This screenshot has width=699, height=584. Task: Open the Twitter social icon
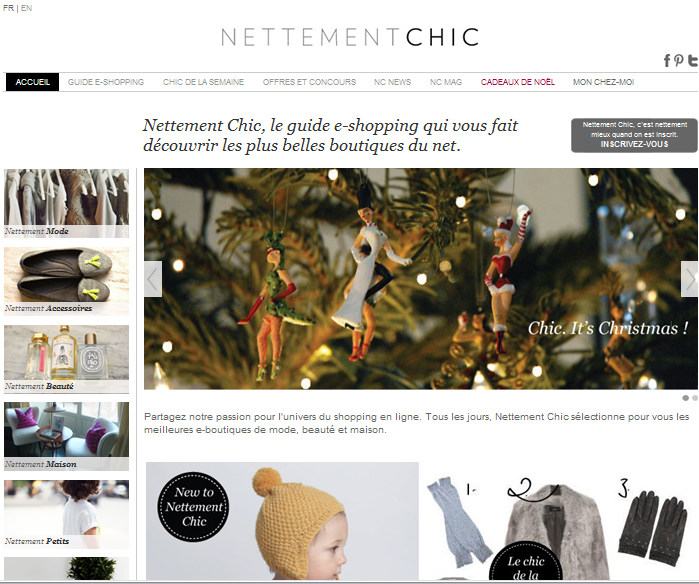click(x=693, y=61)
